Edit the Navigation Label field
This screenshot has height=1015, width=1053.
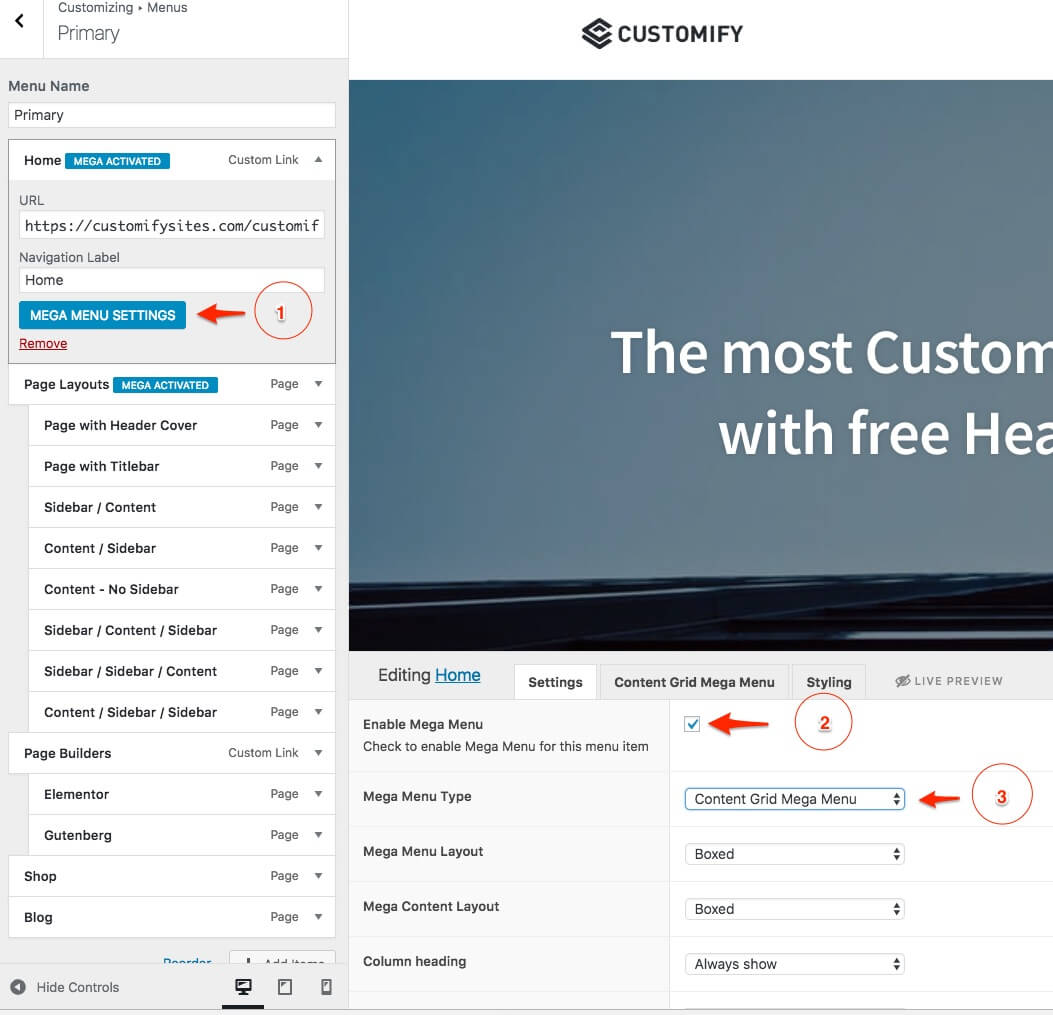coord(172,280)
